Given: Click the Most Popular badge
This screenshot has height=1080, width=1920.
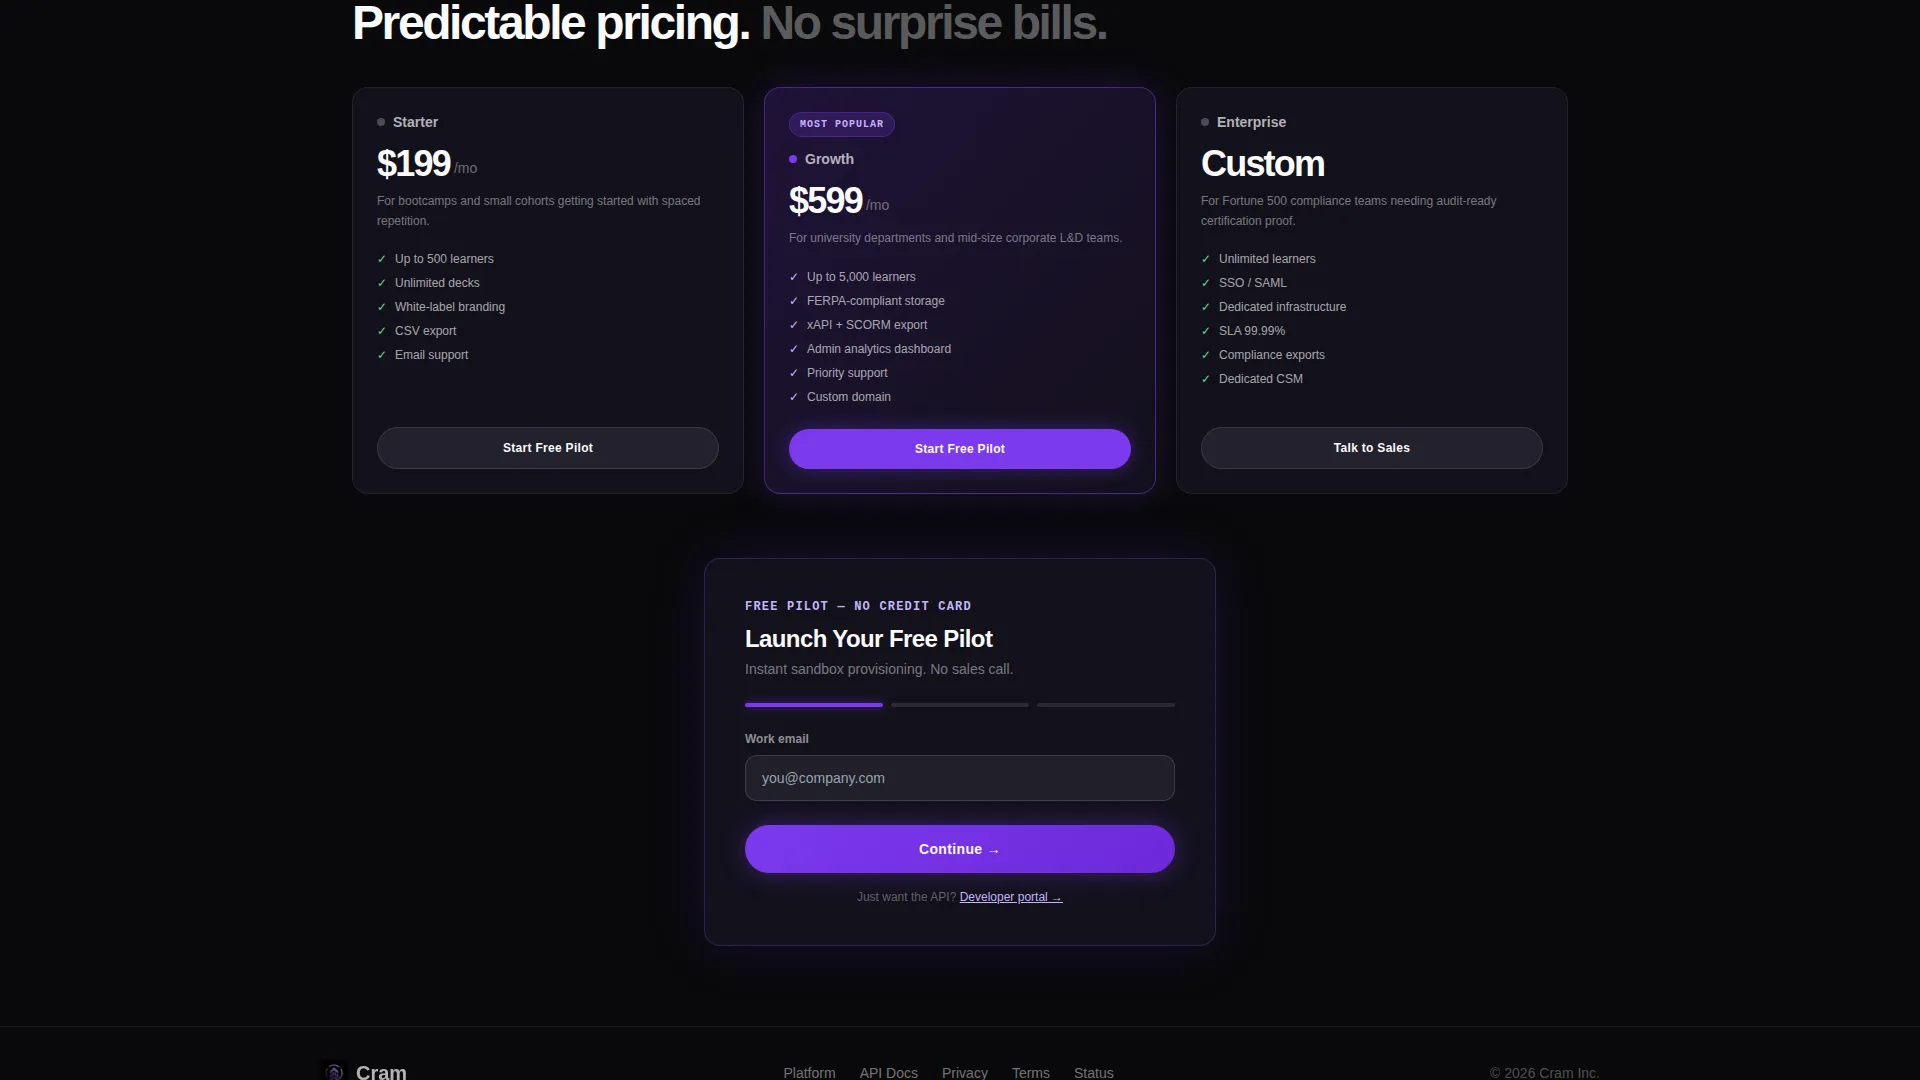Looking at the screenshot, I should pyautogui.click(x=842, y=124).
